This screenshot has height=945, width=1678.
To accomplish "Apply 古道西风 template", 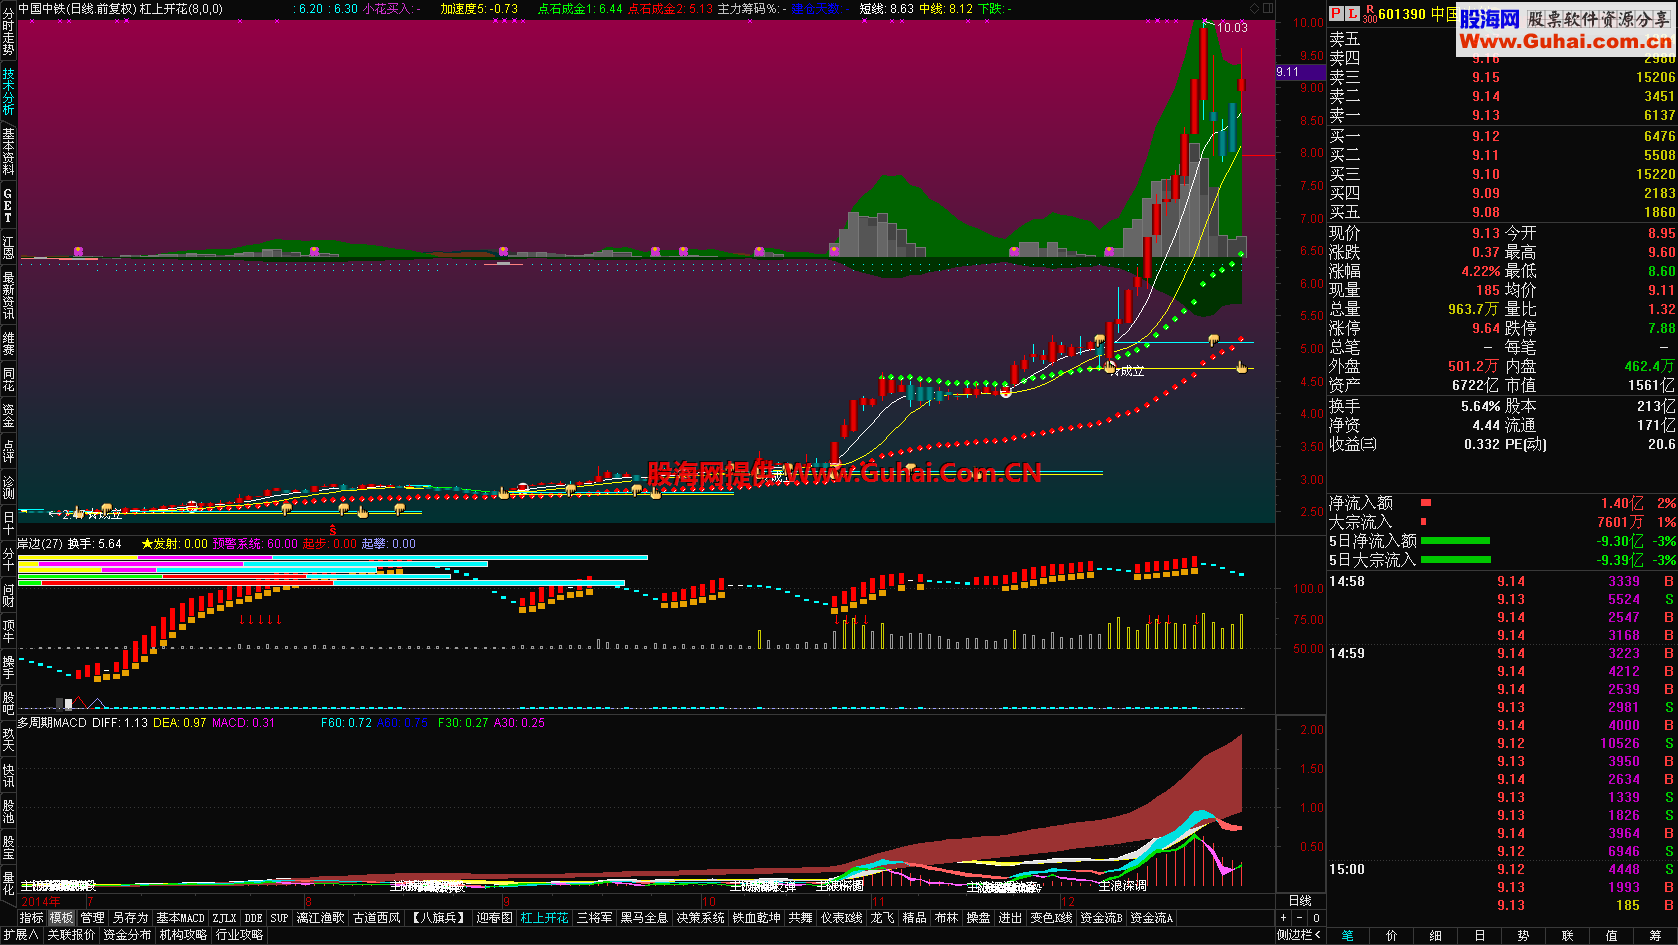I will (x=376, y=918).
